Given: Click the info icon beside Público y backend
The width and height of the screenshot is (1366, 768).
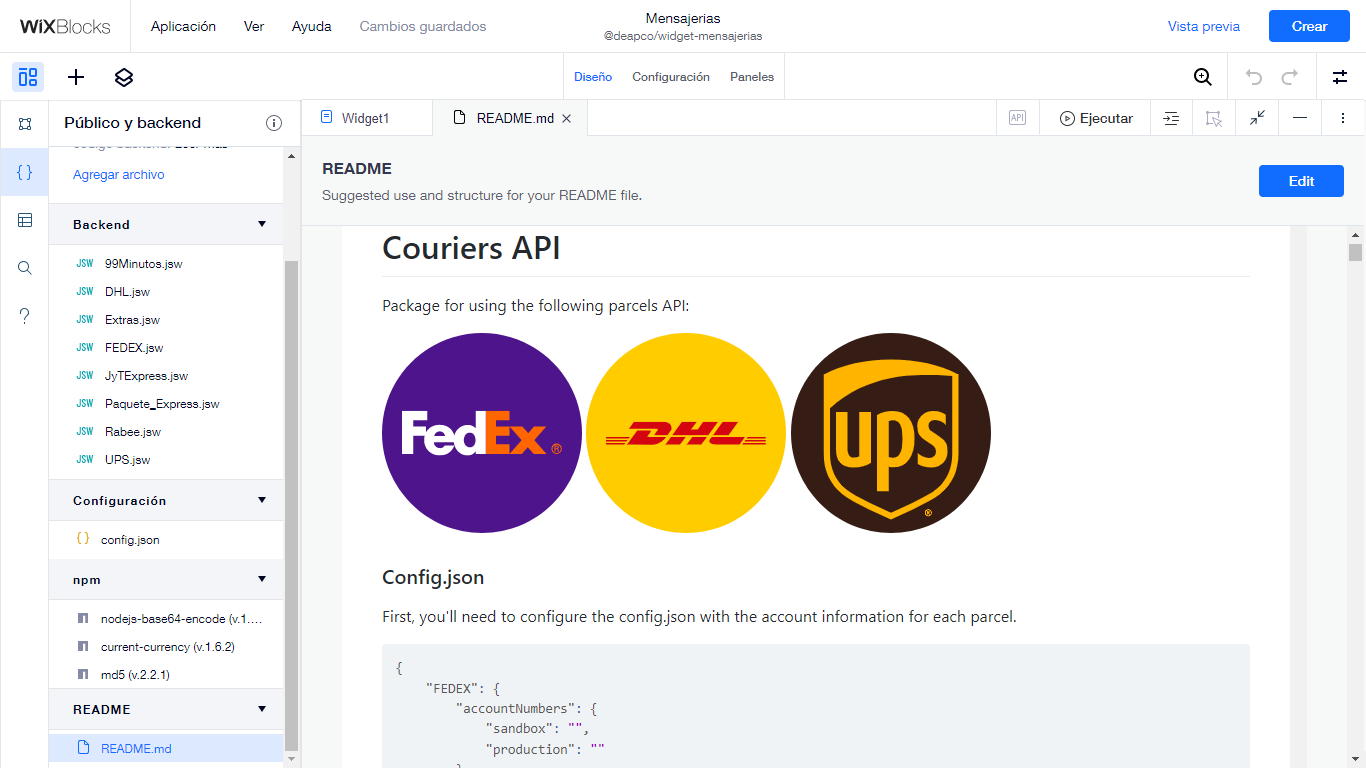Looking at the screenshot, I should pos(274,123).
